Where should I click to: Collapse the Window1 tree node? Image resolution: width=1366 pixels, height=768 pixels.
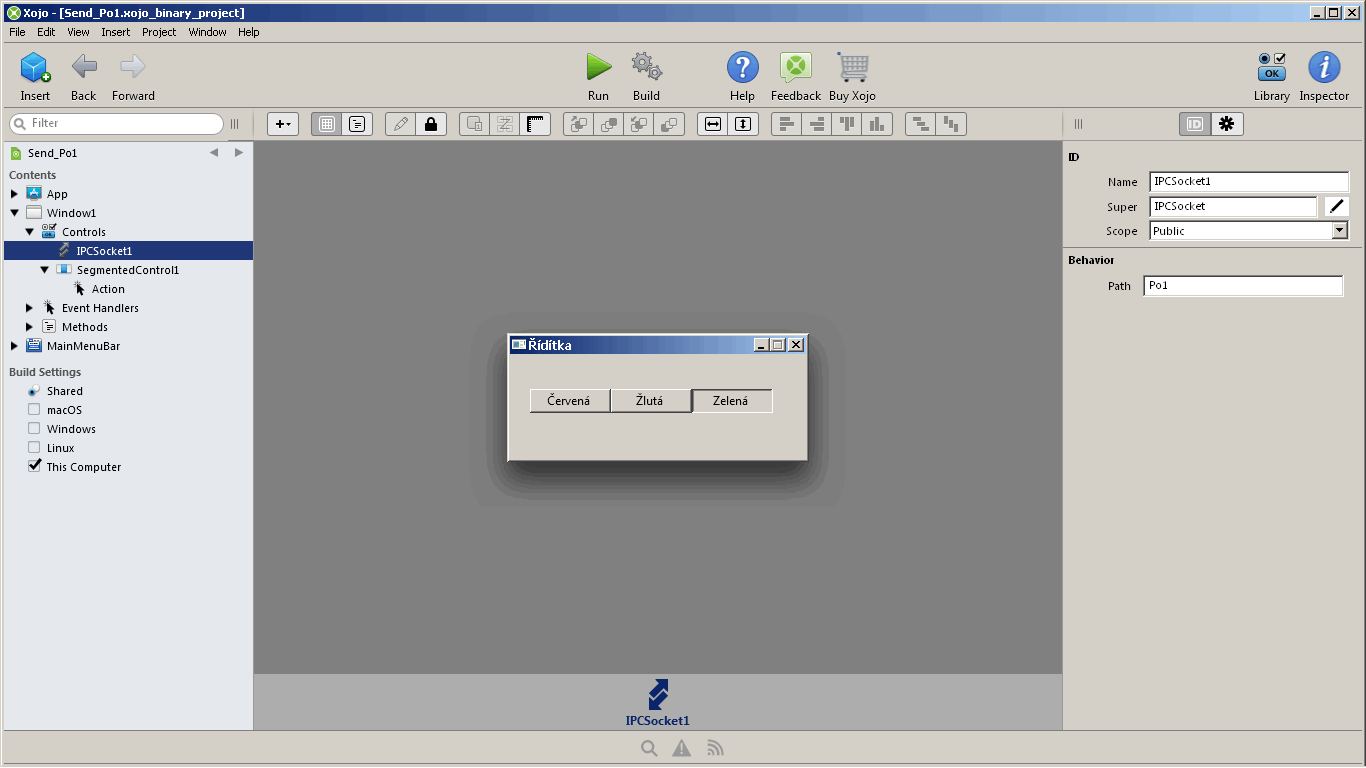(x=15, y=213)
